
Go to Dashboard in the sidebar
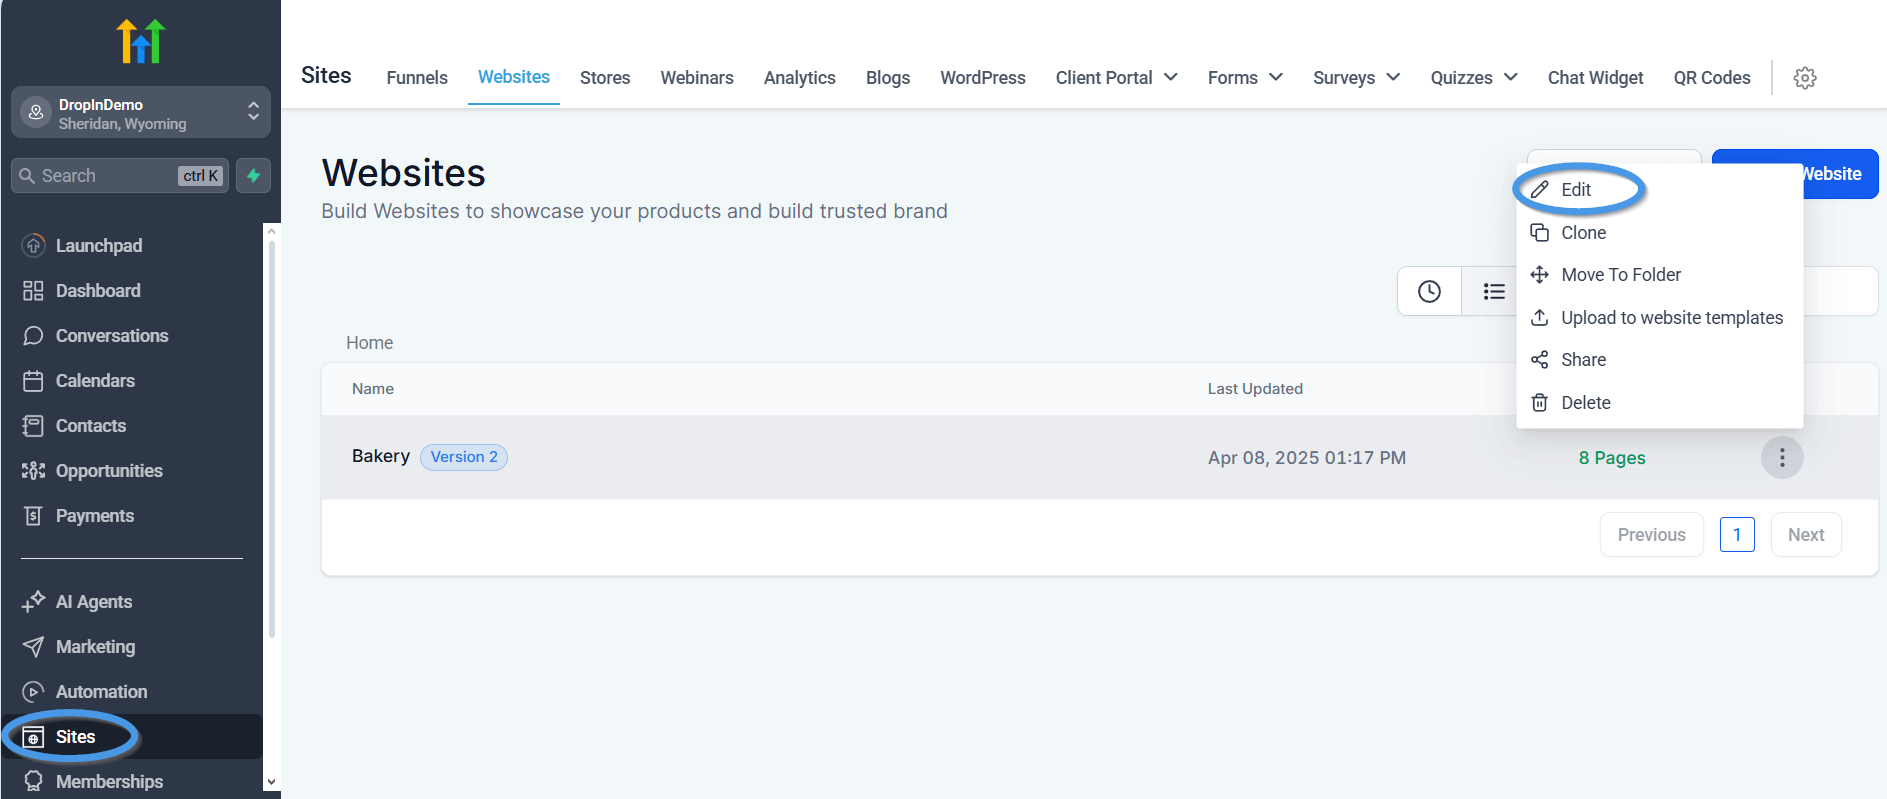98,291
